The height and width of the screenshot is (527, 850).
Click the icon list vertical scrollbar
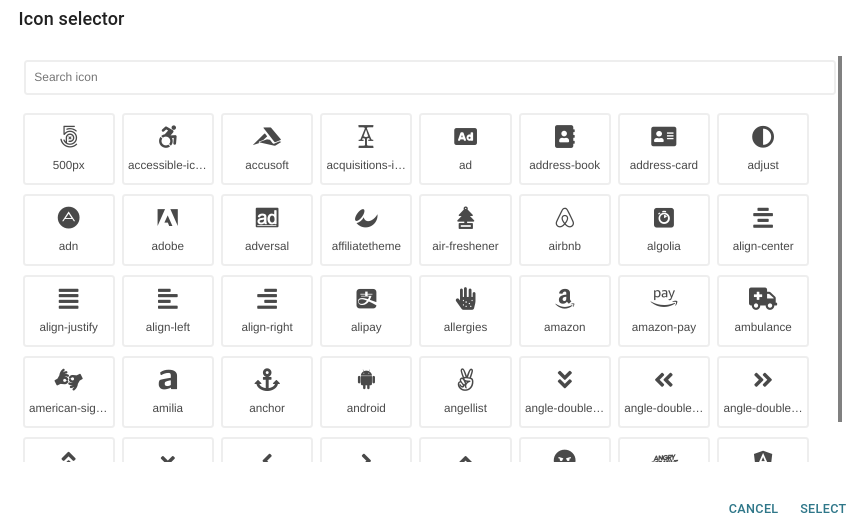point(840,239)
